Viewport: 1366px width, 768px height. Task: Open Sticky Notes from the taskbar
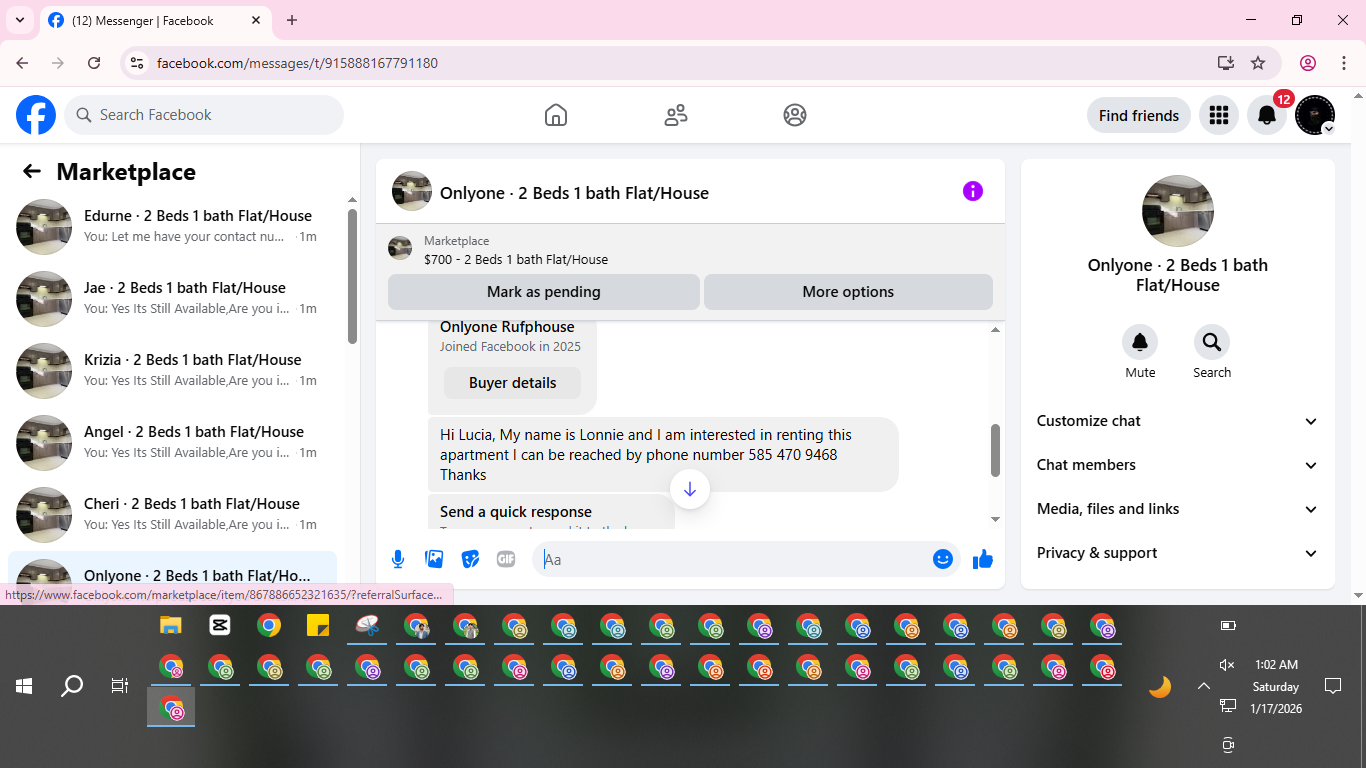318,626
